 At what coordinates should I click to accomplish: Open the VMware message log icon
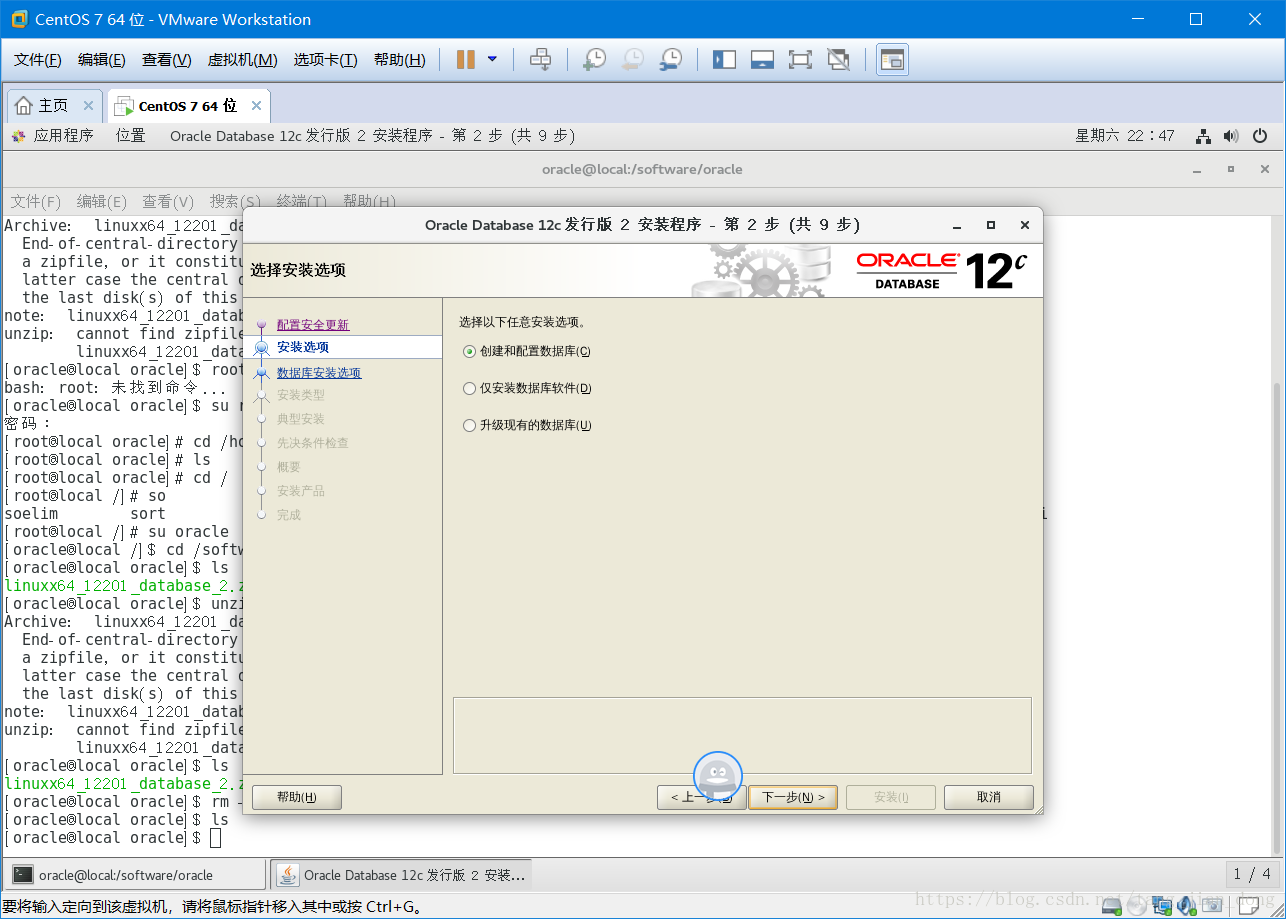1251,906
